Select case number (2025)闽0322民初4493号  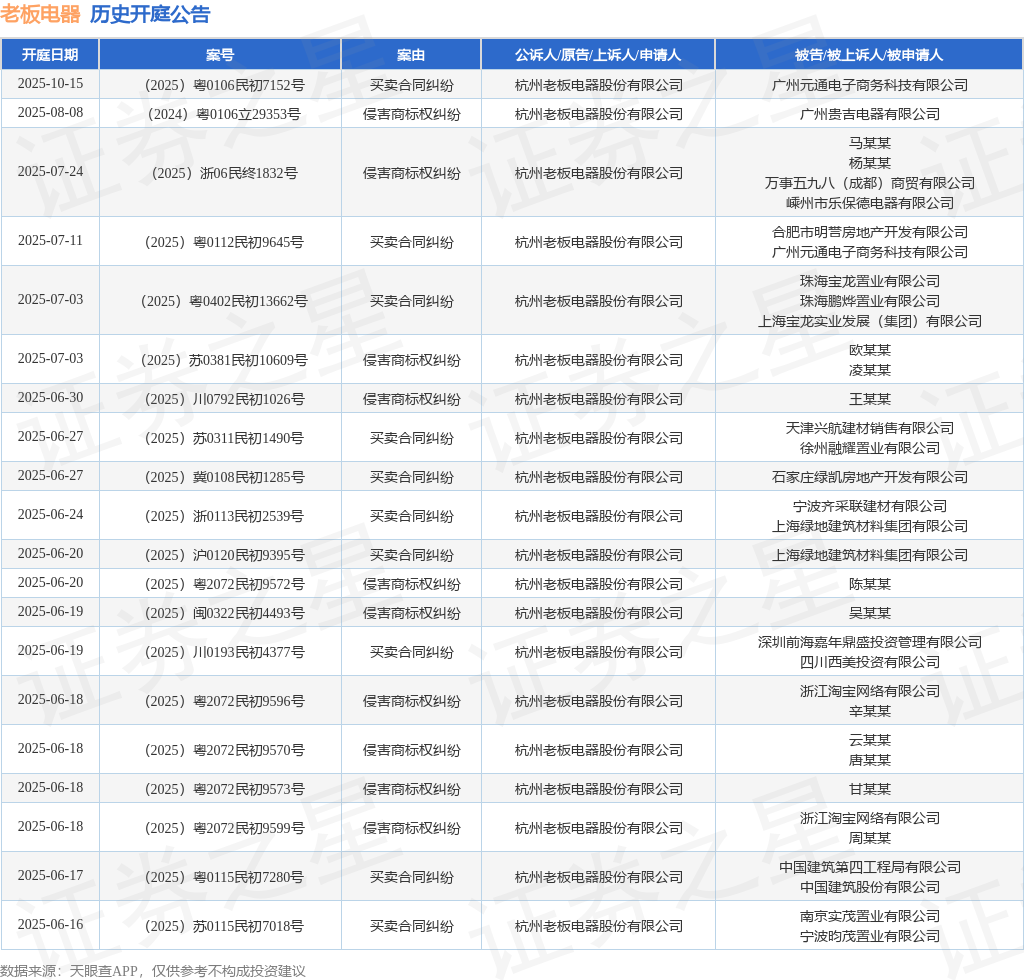224,613
